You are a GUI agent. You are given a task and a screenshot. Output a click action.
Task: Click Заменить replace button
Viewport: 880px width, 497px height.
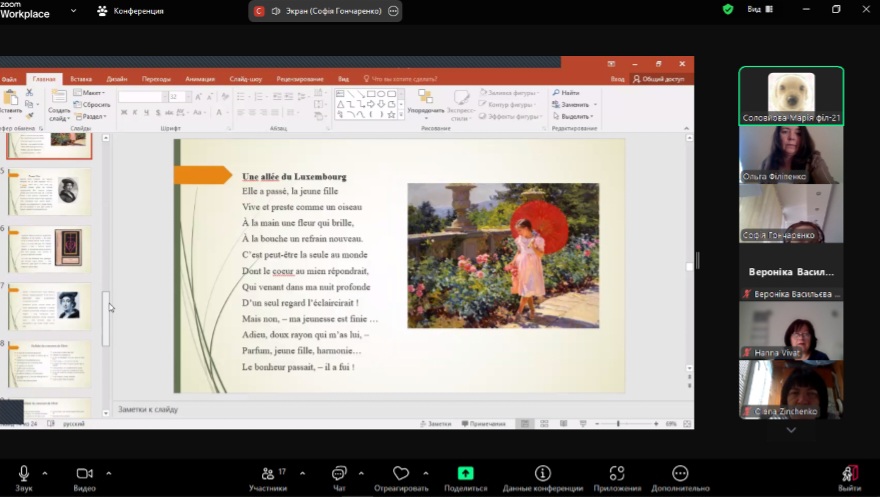coord(574,105)
